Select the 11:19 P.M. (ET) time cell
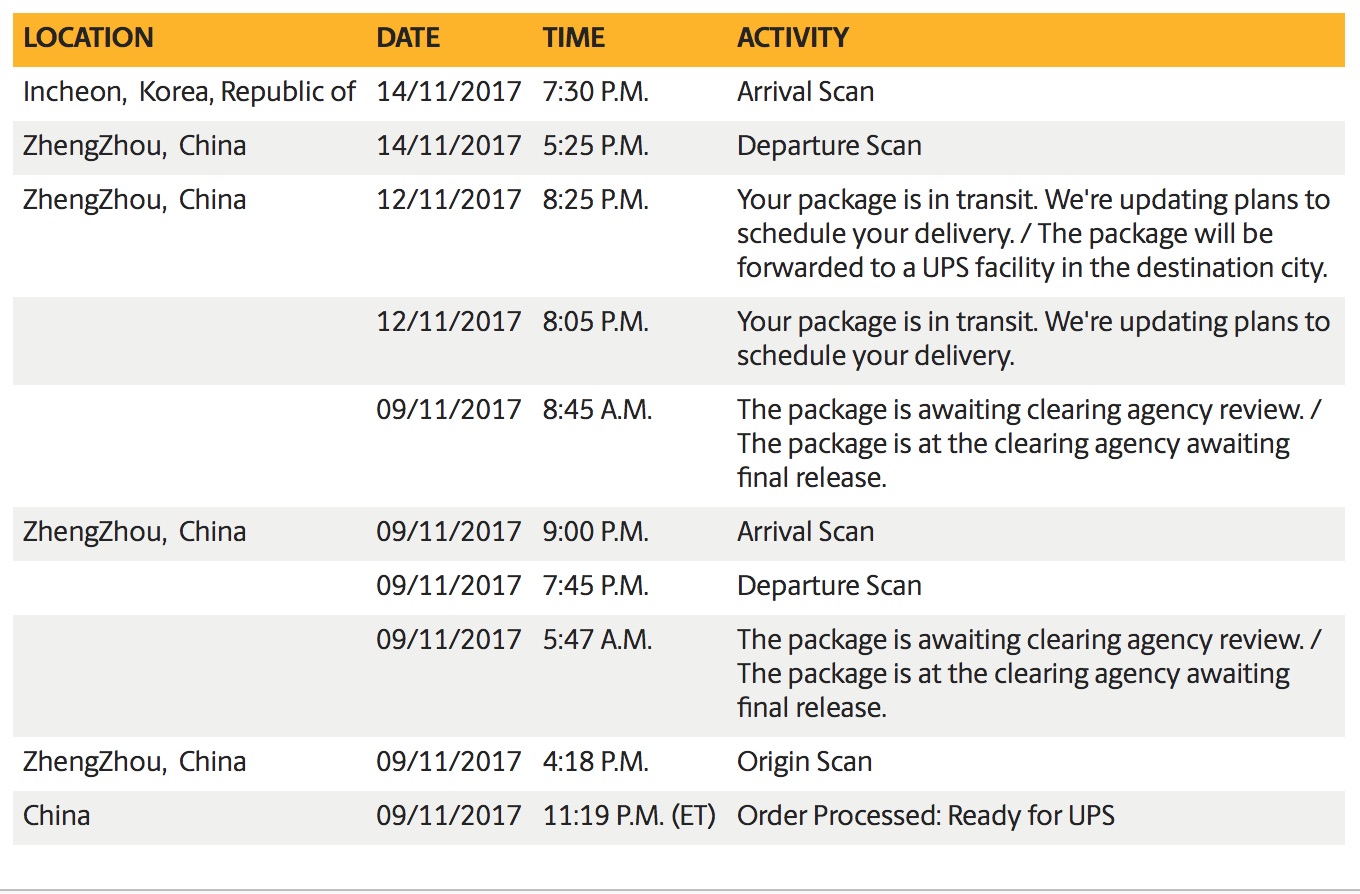This screenshot has width=1360, height=894. (630, 816)
